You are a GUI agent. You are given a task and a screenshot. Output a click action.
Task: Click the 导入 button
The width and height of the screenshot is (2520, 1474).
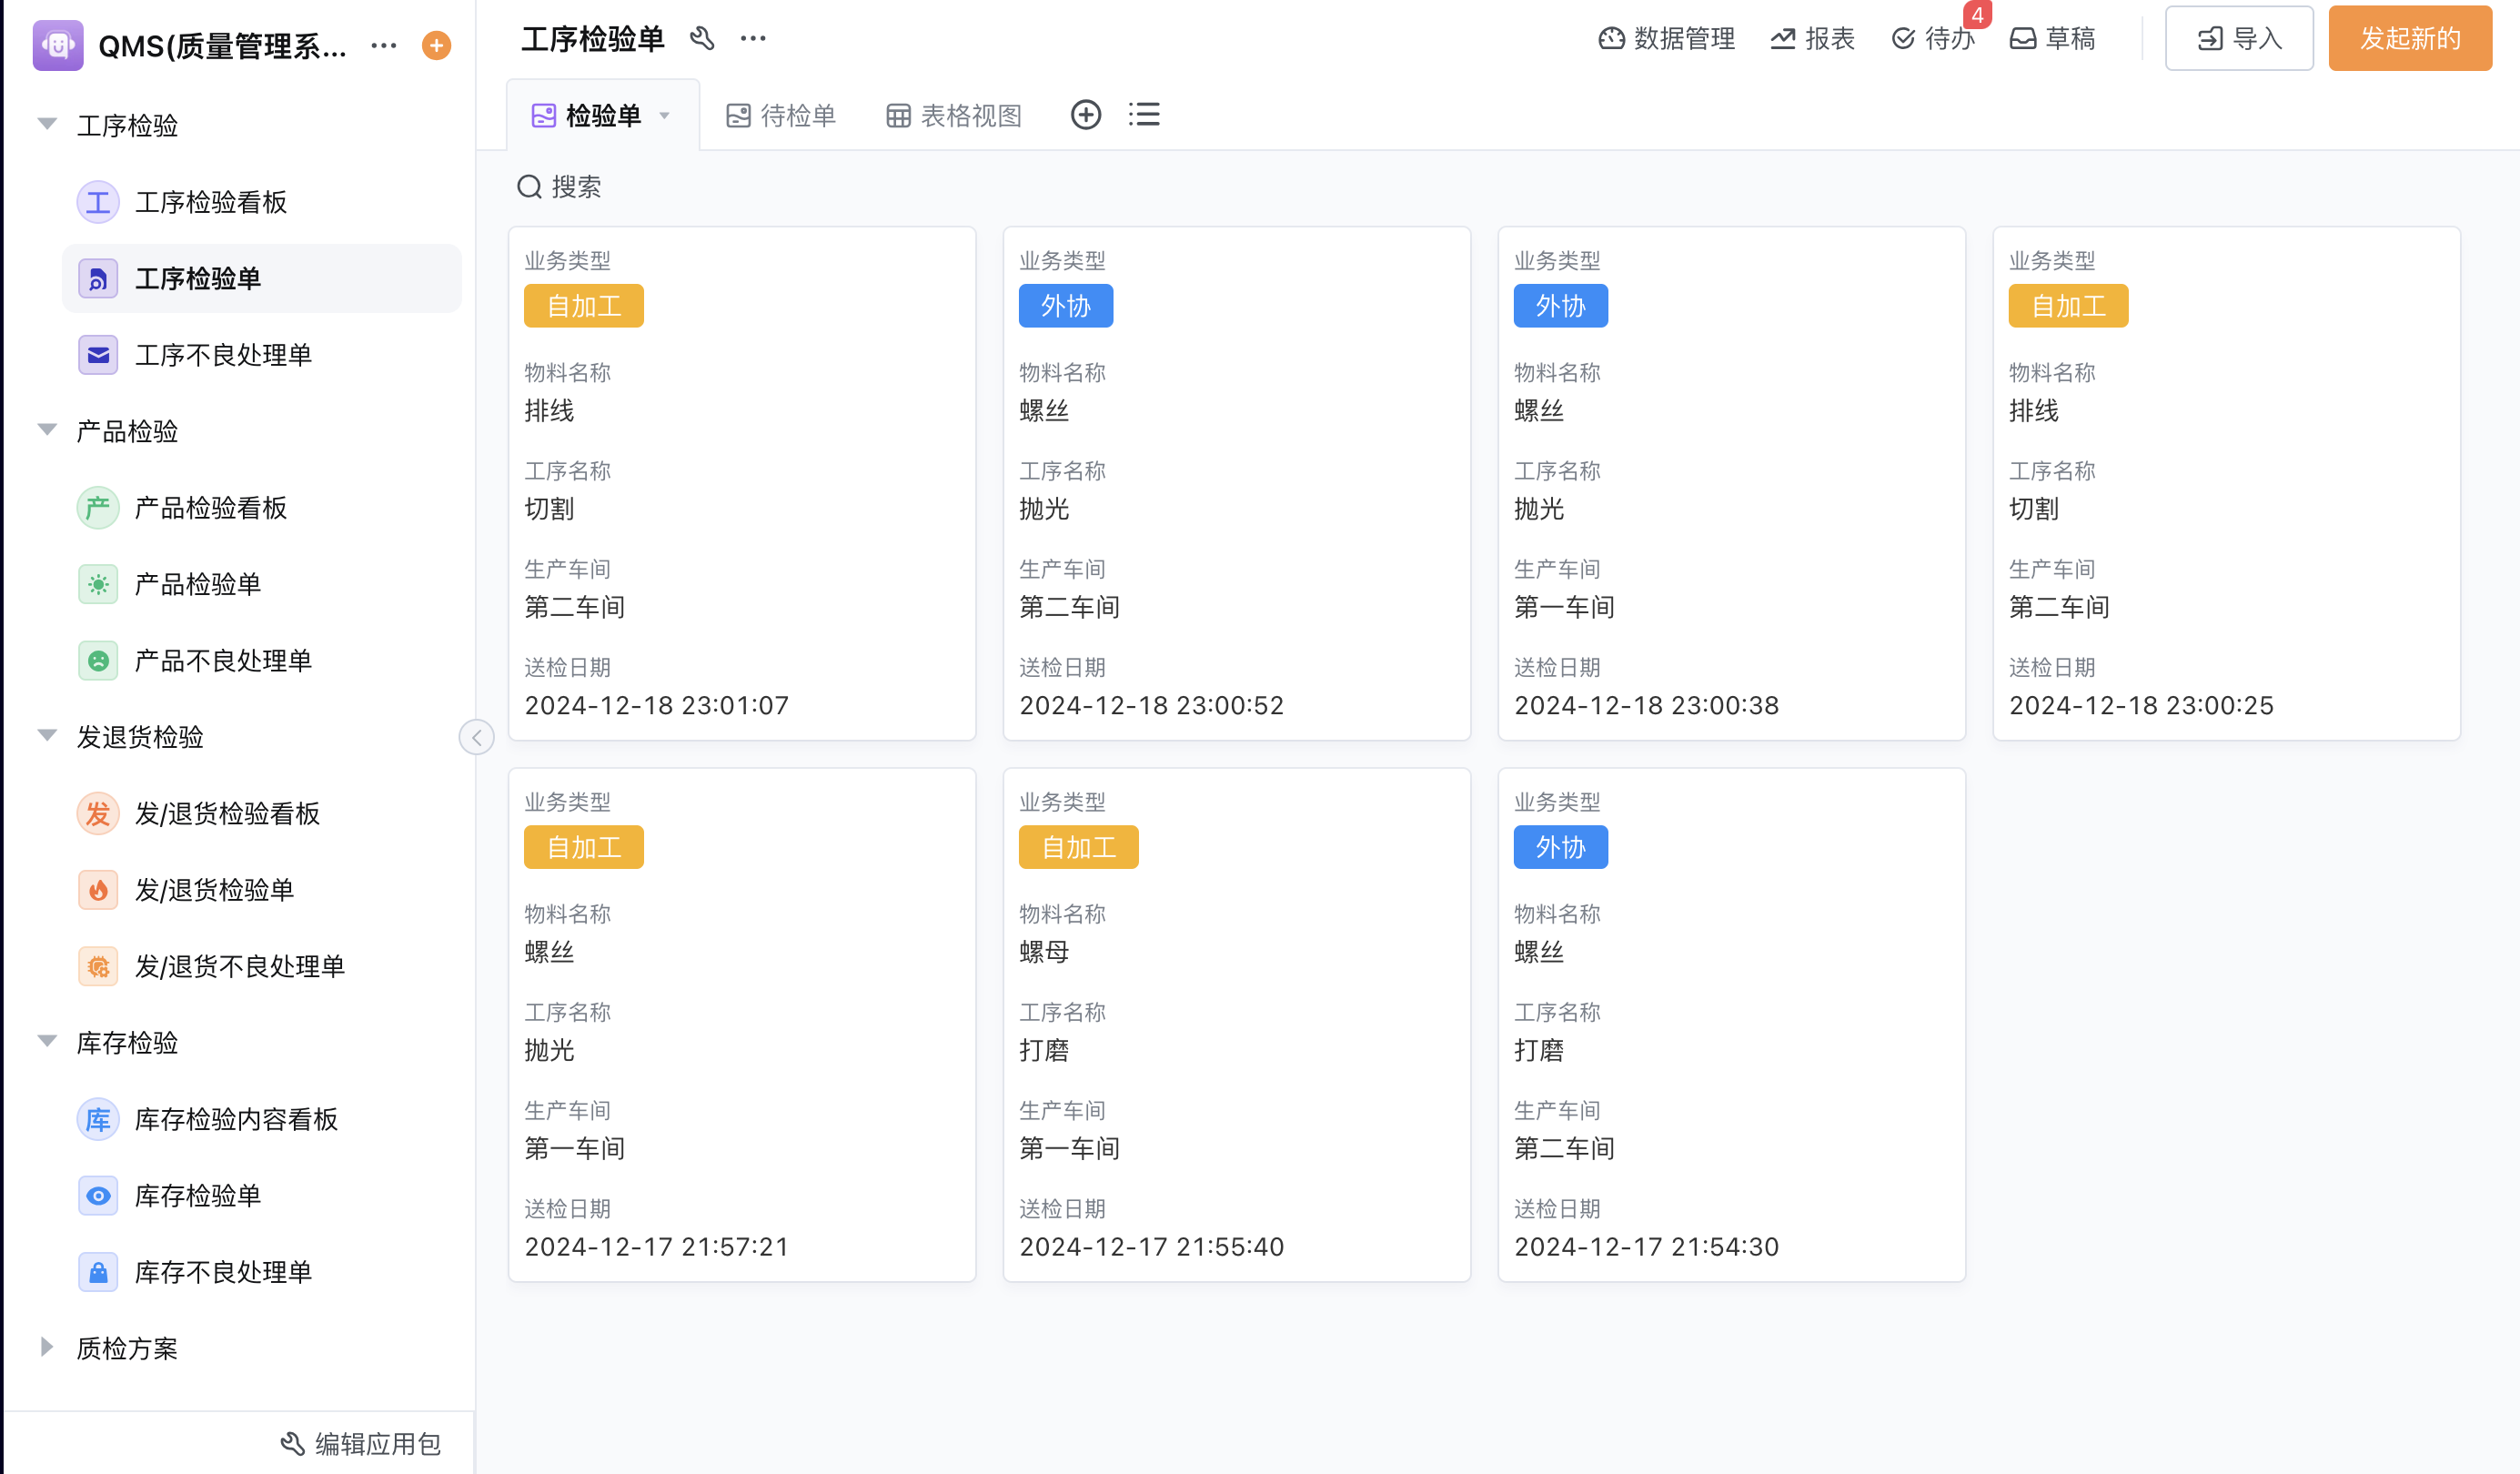[x=2239, y=39]
